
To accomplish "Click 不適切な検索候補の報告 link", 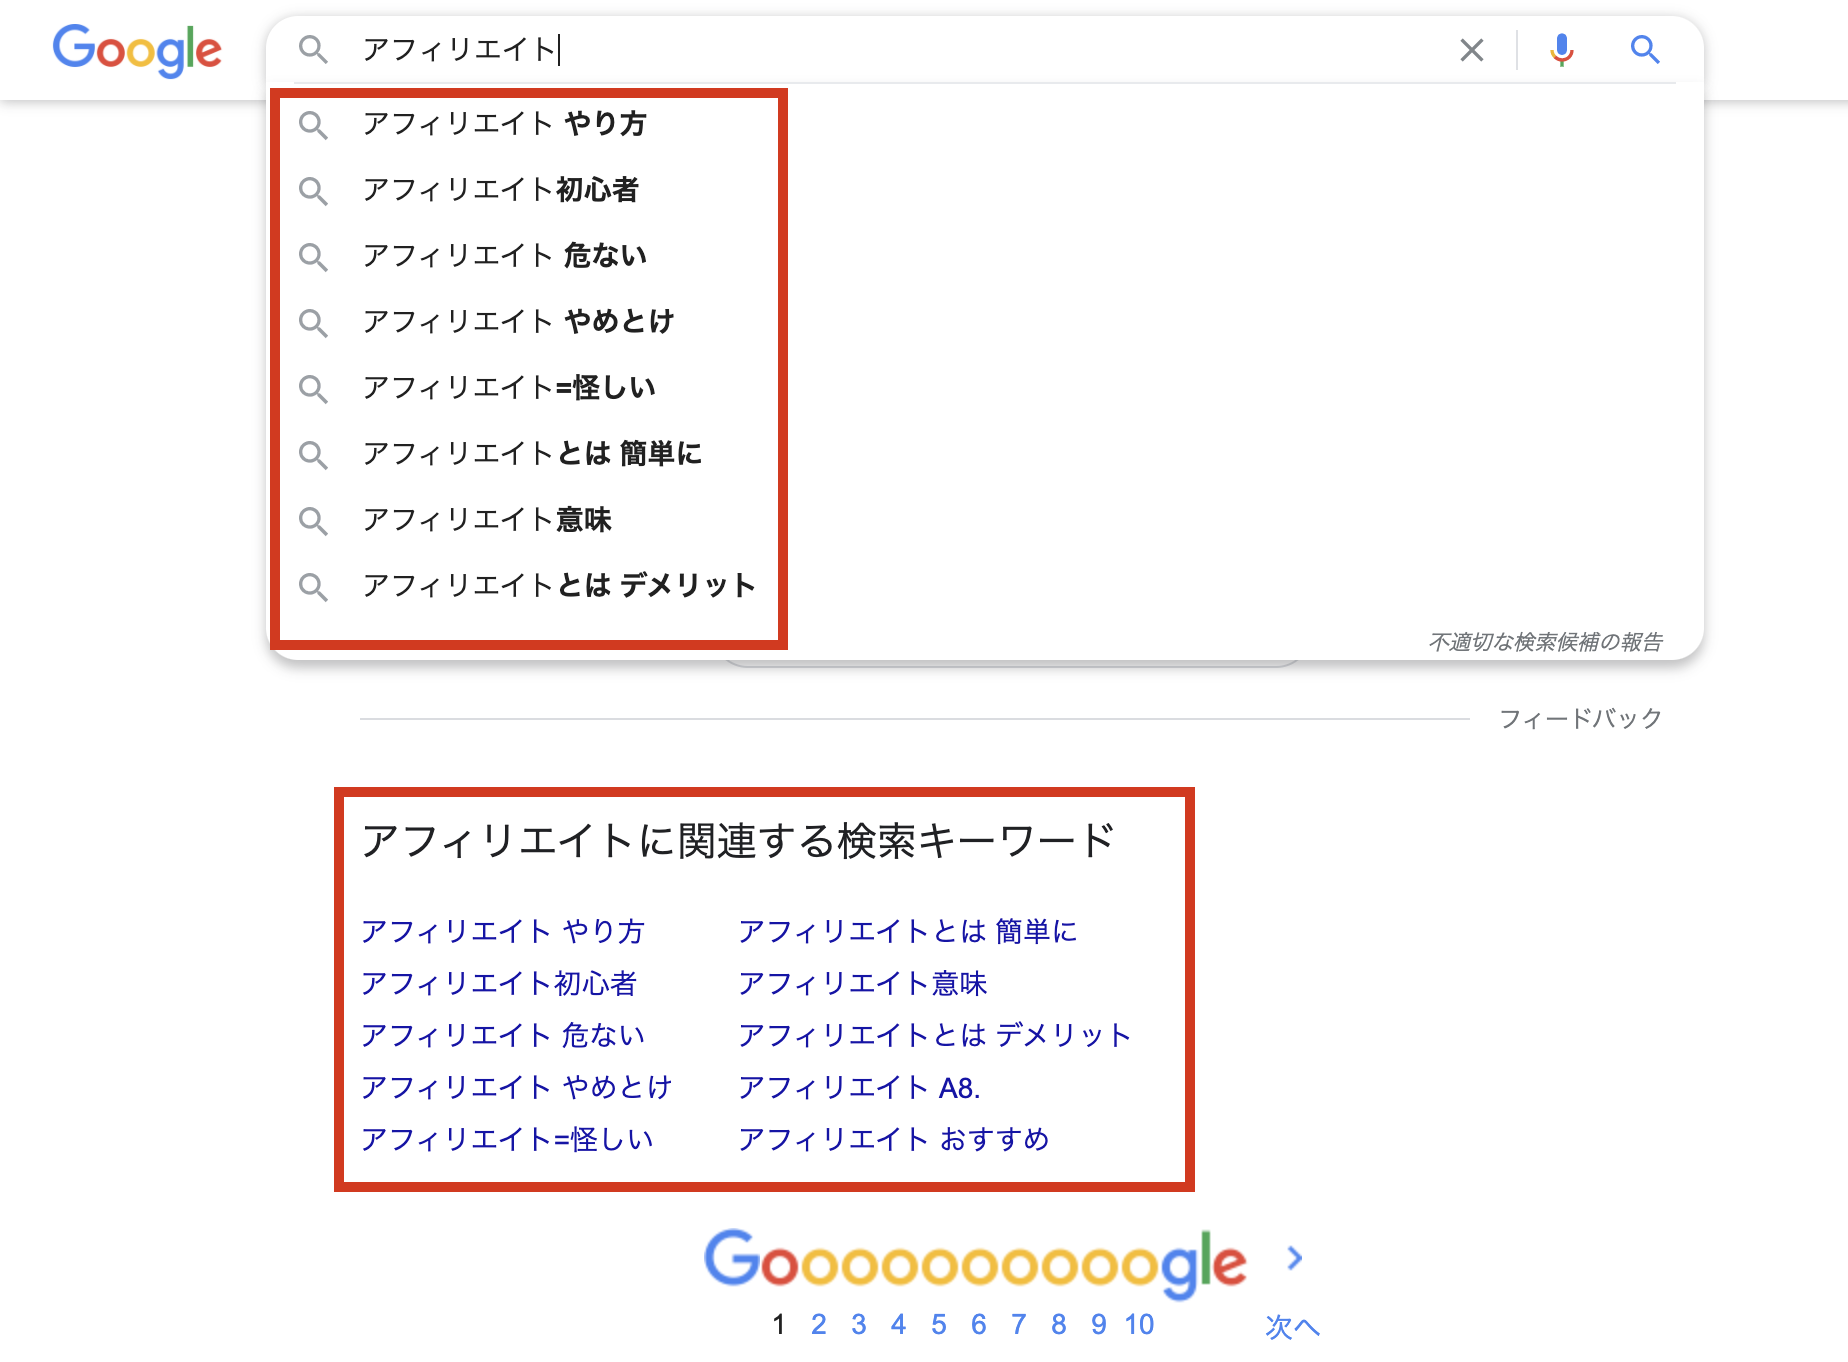I will click(x=1546, y=642).
